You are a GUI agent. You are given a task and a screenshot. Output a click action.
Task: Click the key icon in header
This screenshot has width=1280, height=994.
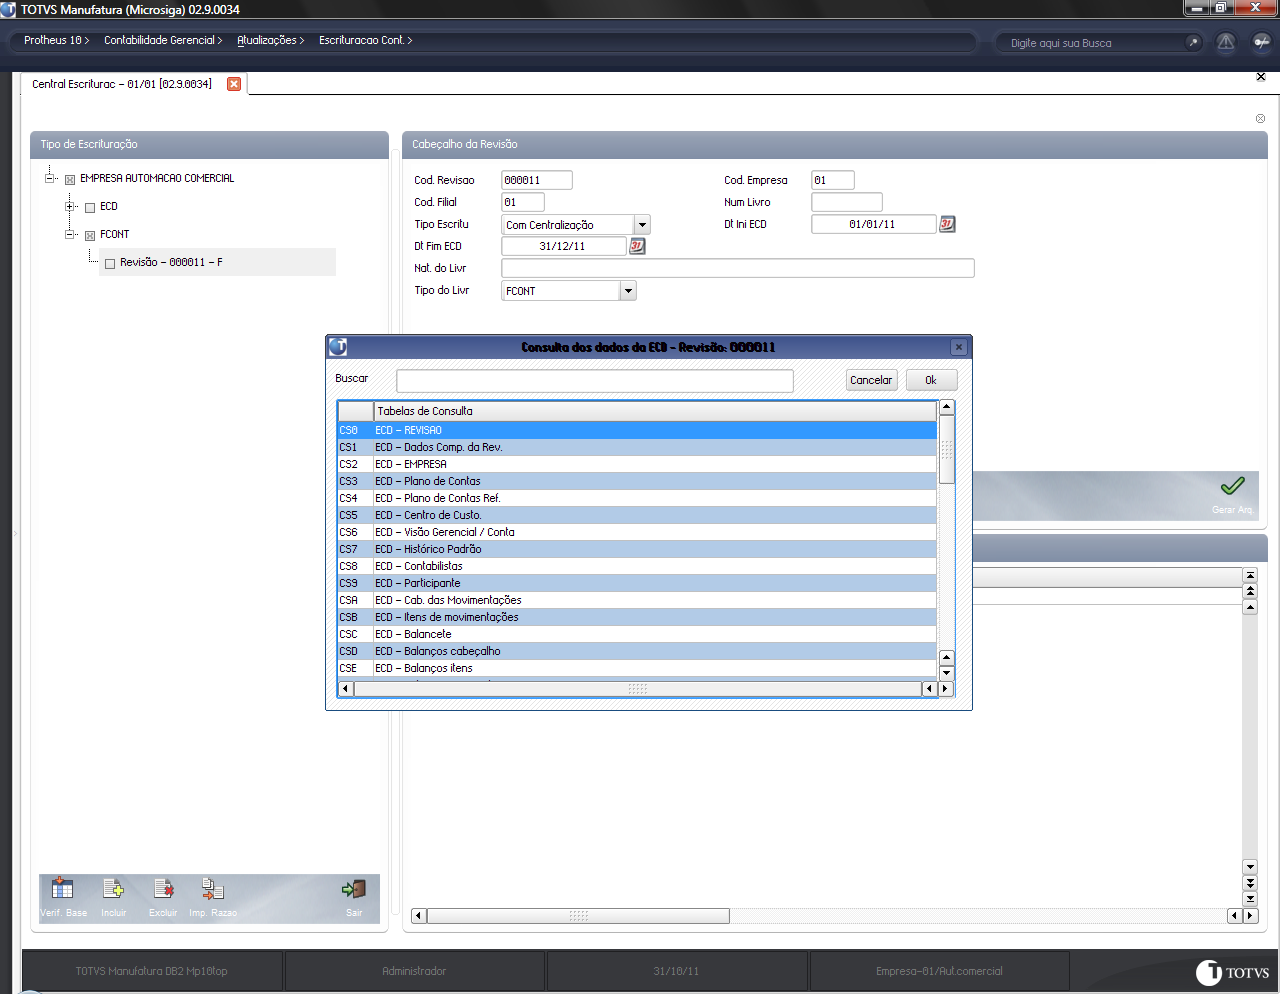[1261, 42]
